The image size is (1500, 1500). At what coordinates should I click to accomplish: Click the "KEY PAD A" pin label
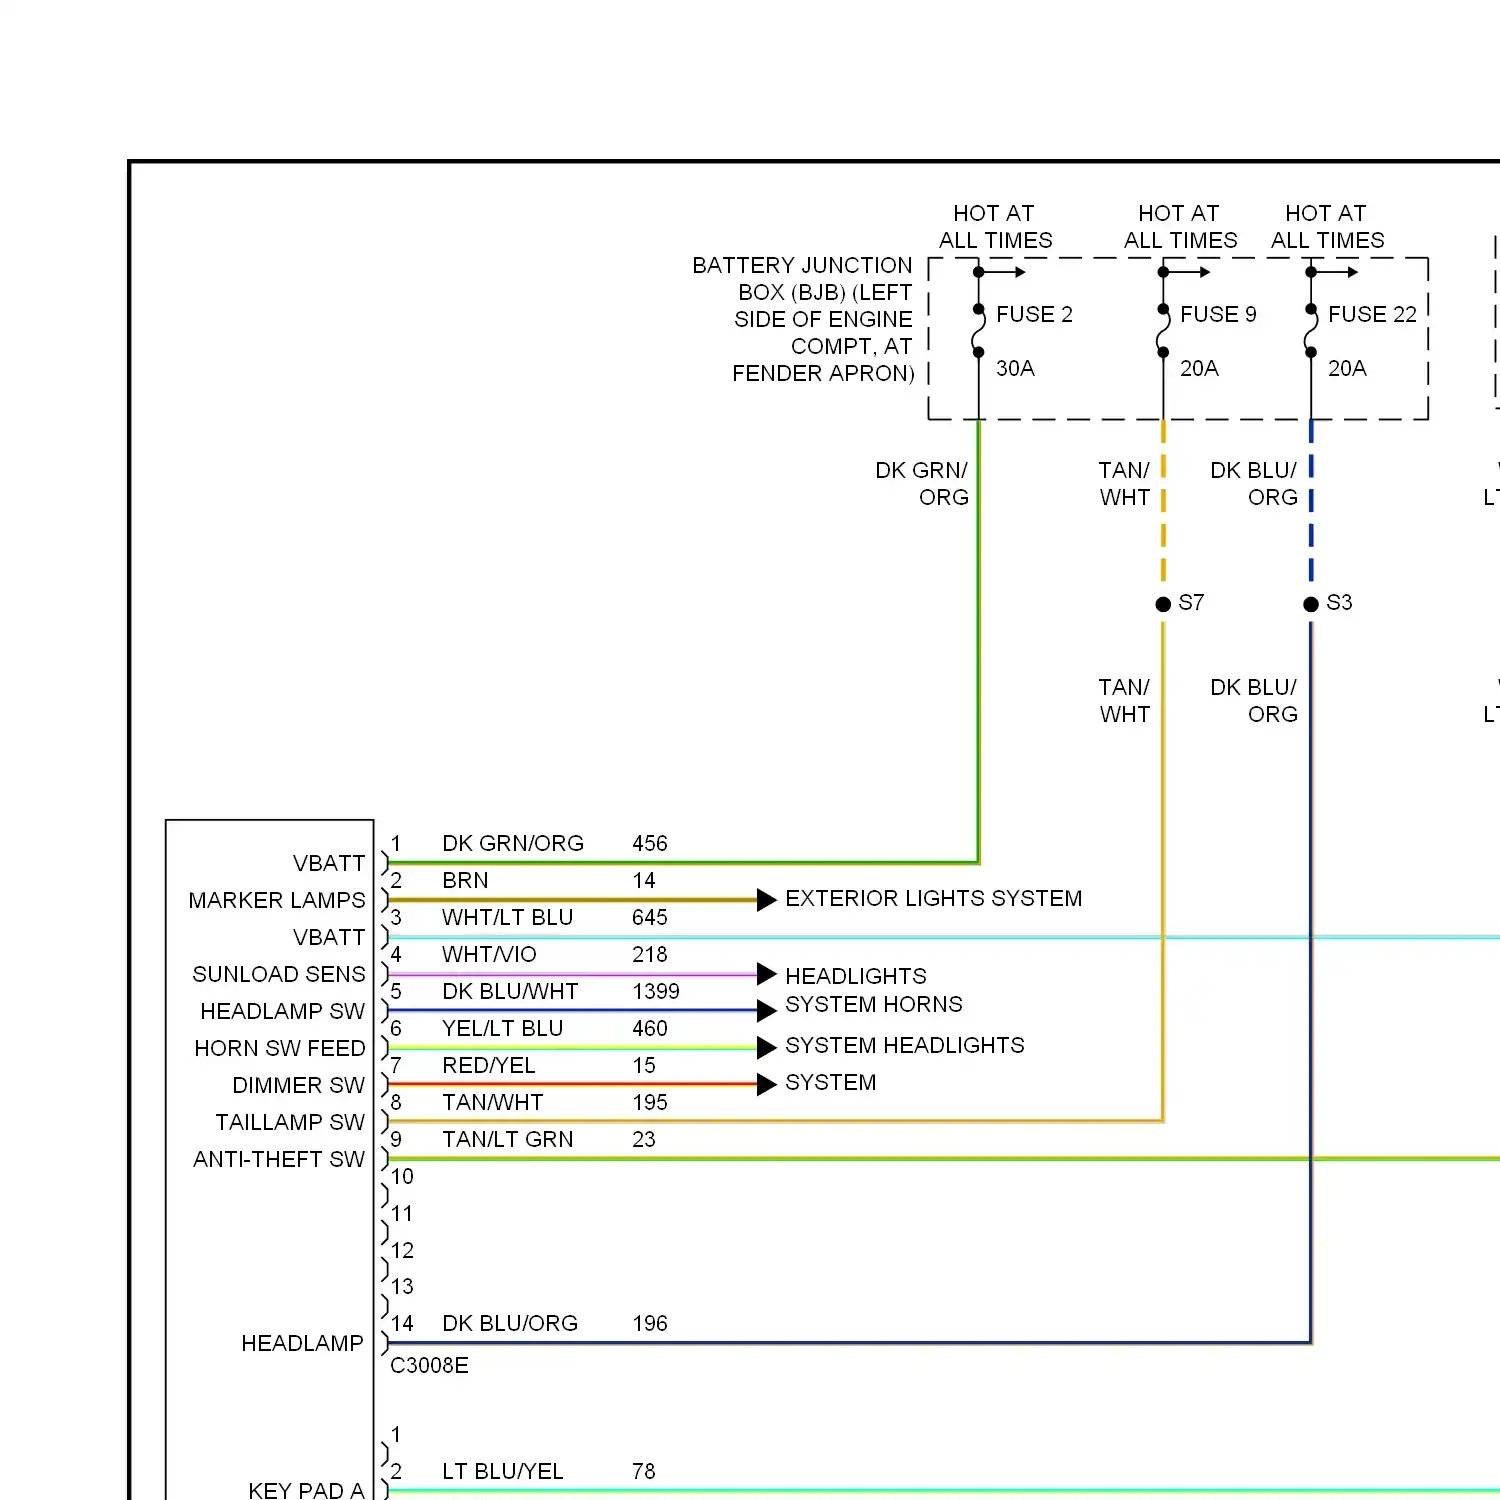pyautogui.click(x=306, y=1490)
